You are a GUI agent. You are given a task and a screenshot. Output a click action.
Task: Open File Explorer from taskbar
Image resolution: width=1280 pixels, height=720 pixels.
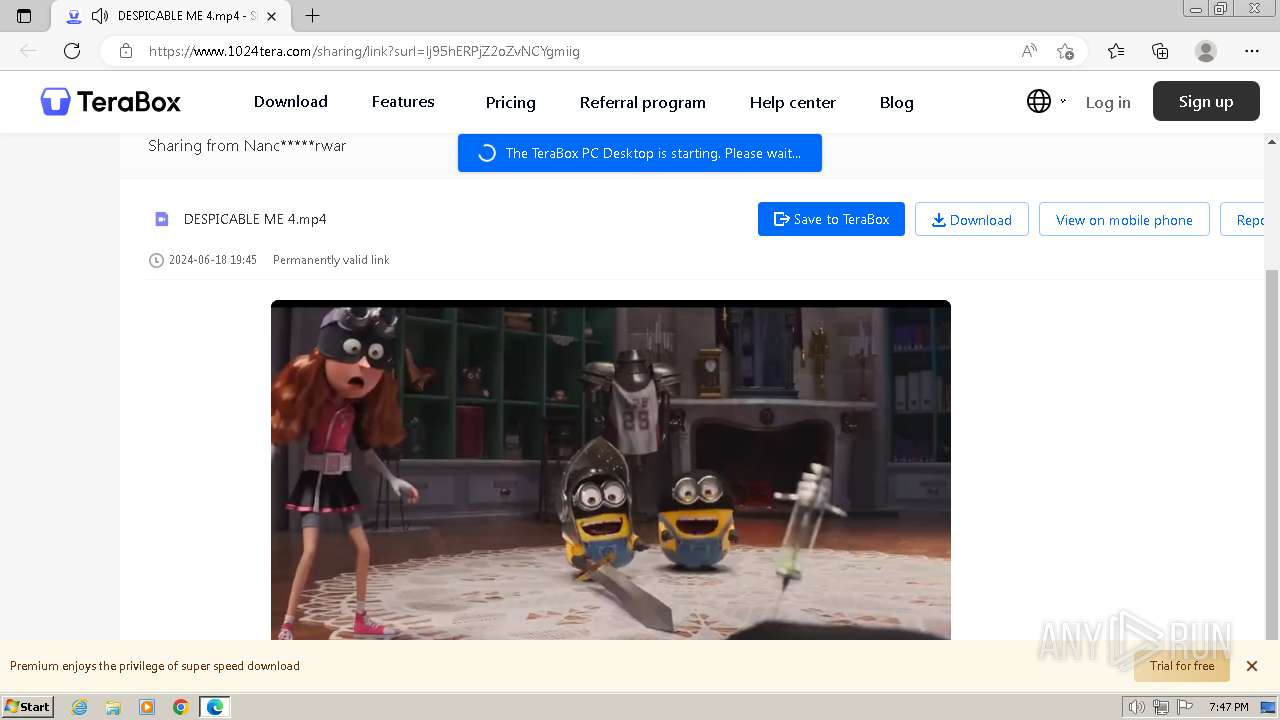coord(113,707)
